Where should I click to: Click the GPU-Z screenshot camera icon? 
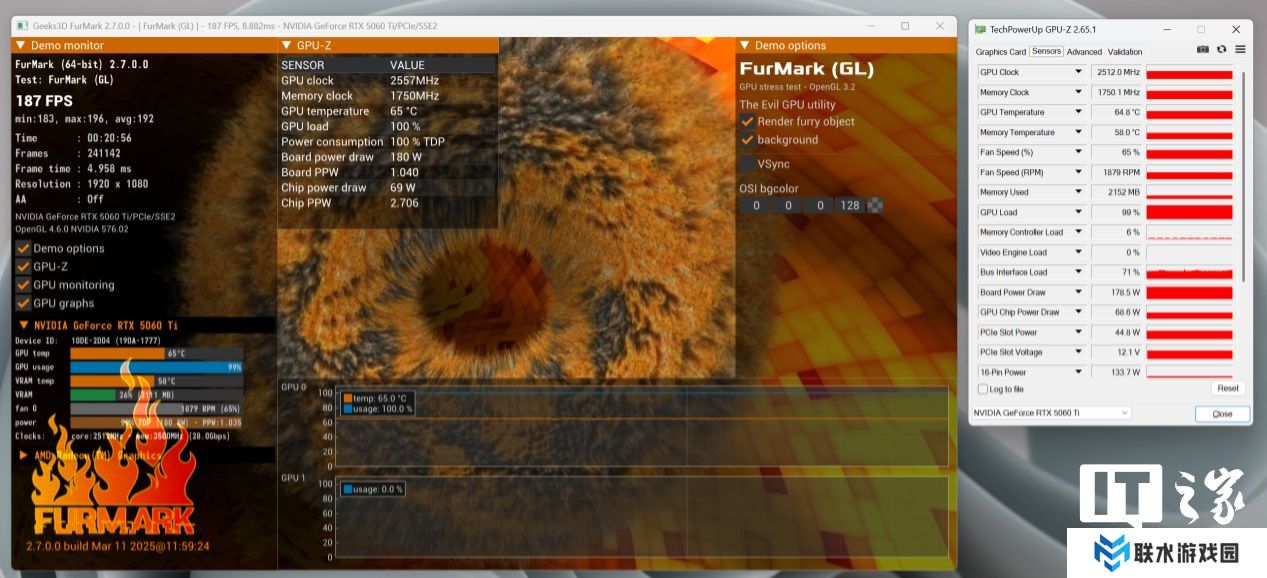(1203, 50)
